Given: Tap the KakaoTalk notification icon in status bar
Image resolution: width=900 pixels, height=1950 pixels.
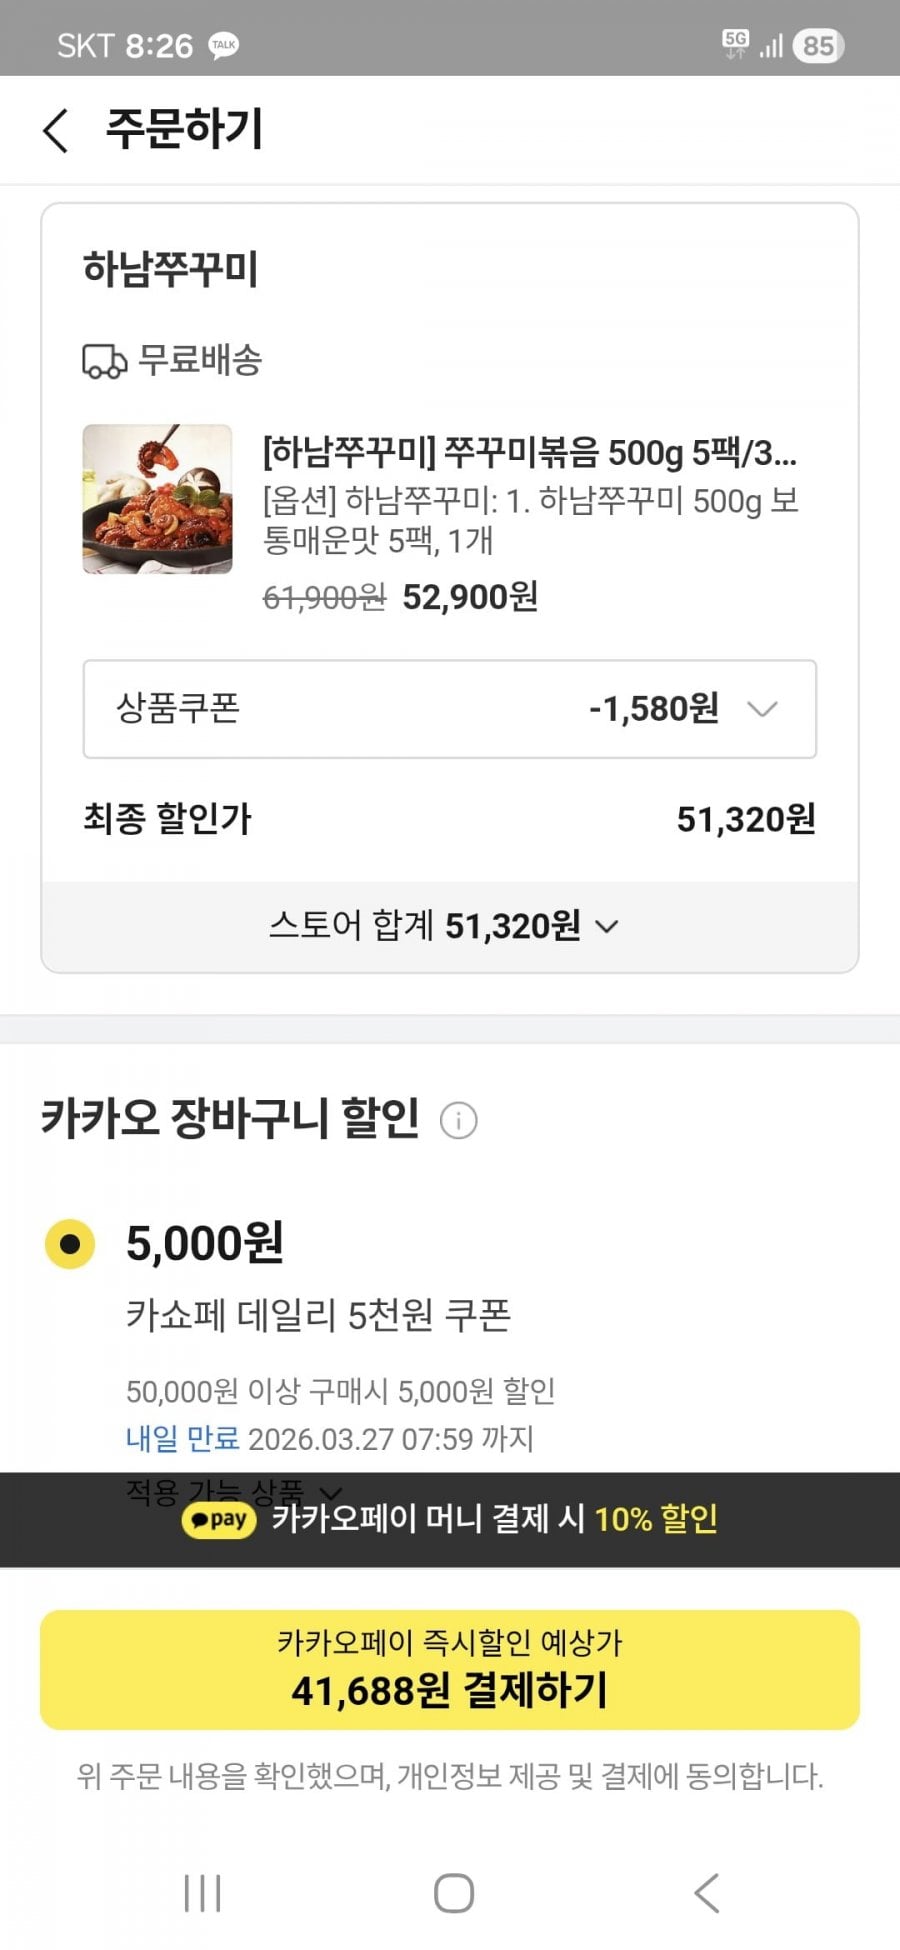Looking at the screenshot, I should tap(223, 46).
